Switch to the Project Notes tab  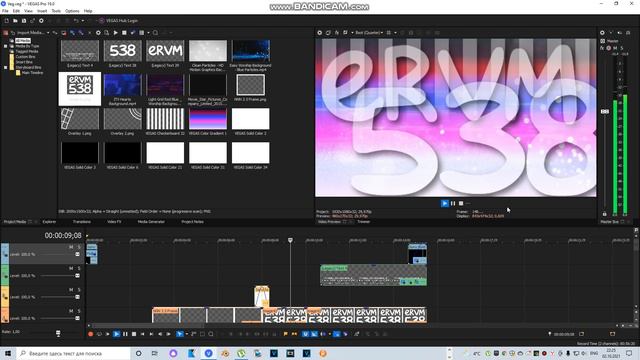(193, 222)
